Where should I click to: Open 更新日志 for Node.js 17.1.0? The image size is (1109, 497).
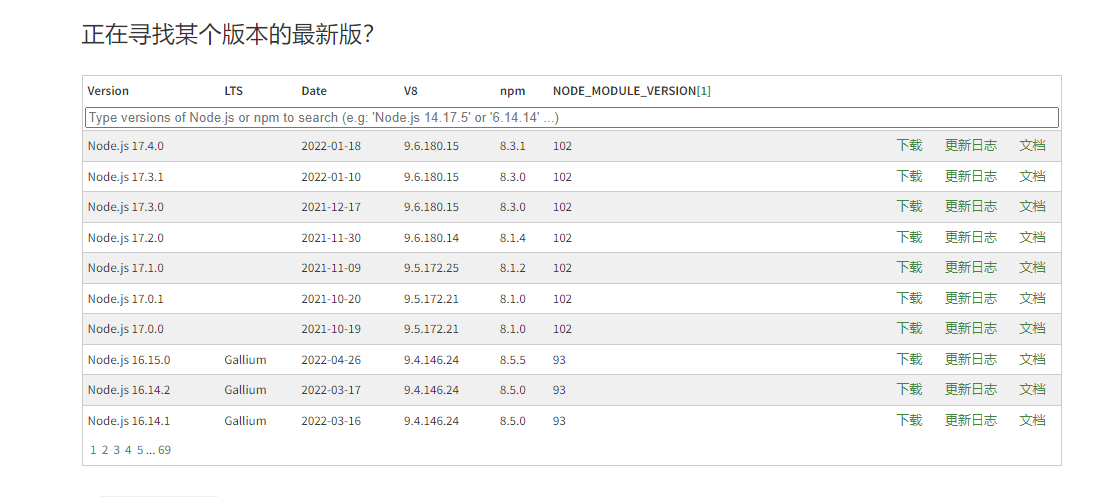coord(970,267)
